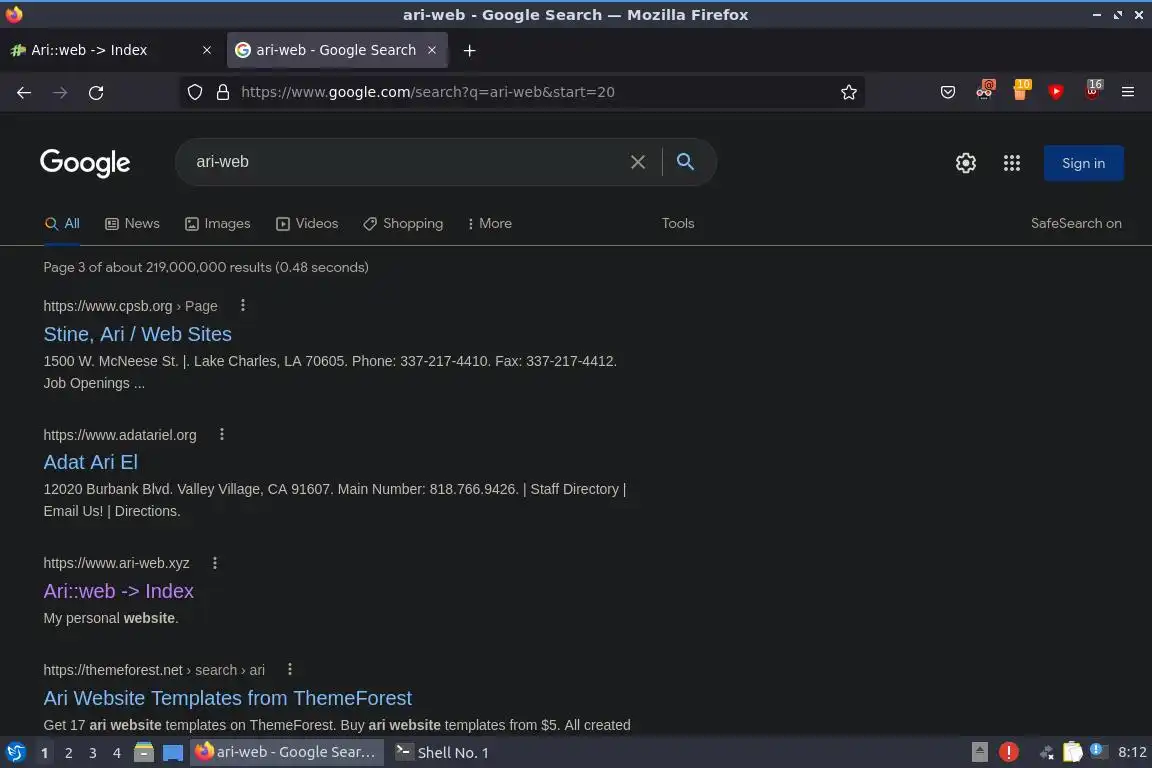Save page to Pocket icon
Image resolution: width=1152 pixels, height=768 pixels.
(x=948, y=92)
